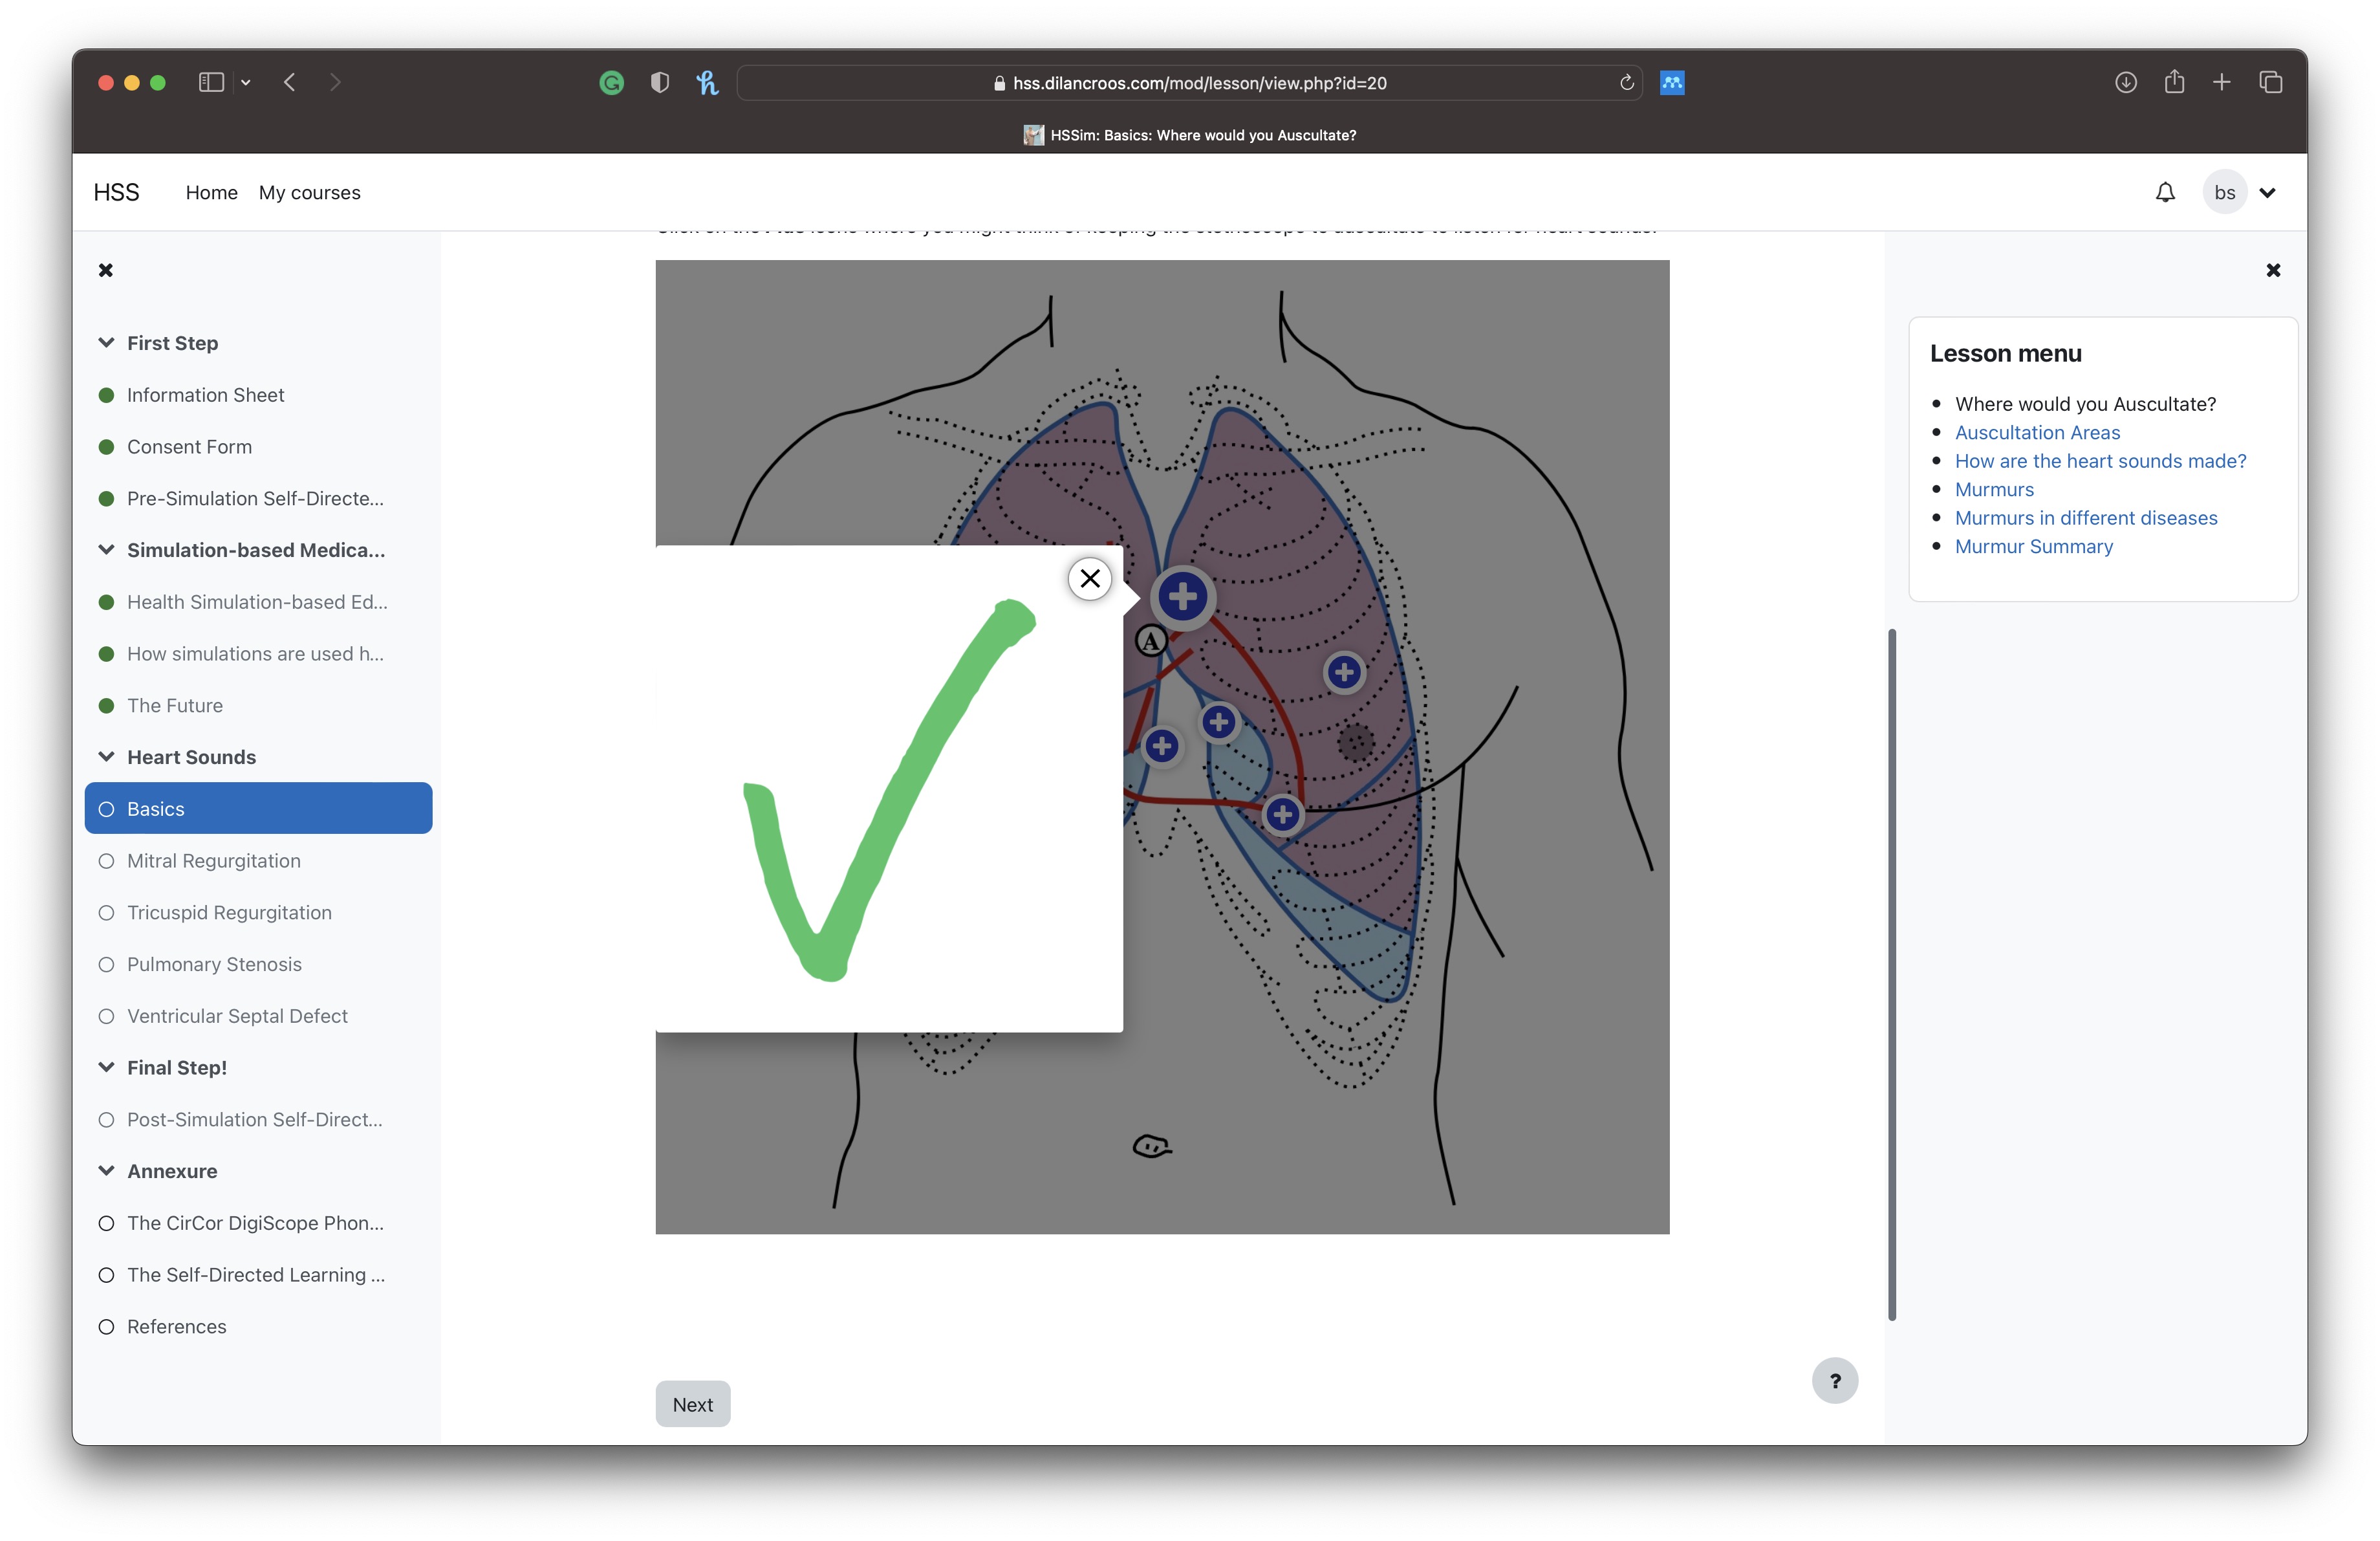Viewport: 2380px width, 1541px height.
Task: Show Safari downloads
Action: point(2126,83)
